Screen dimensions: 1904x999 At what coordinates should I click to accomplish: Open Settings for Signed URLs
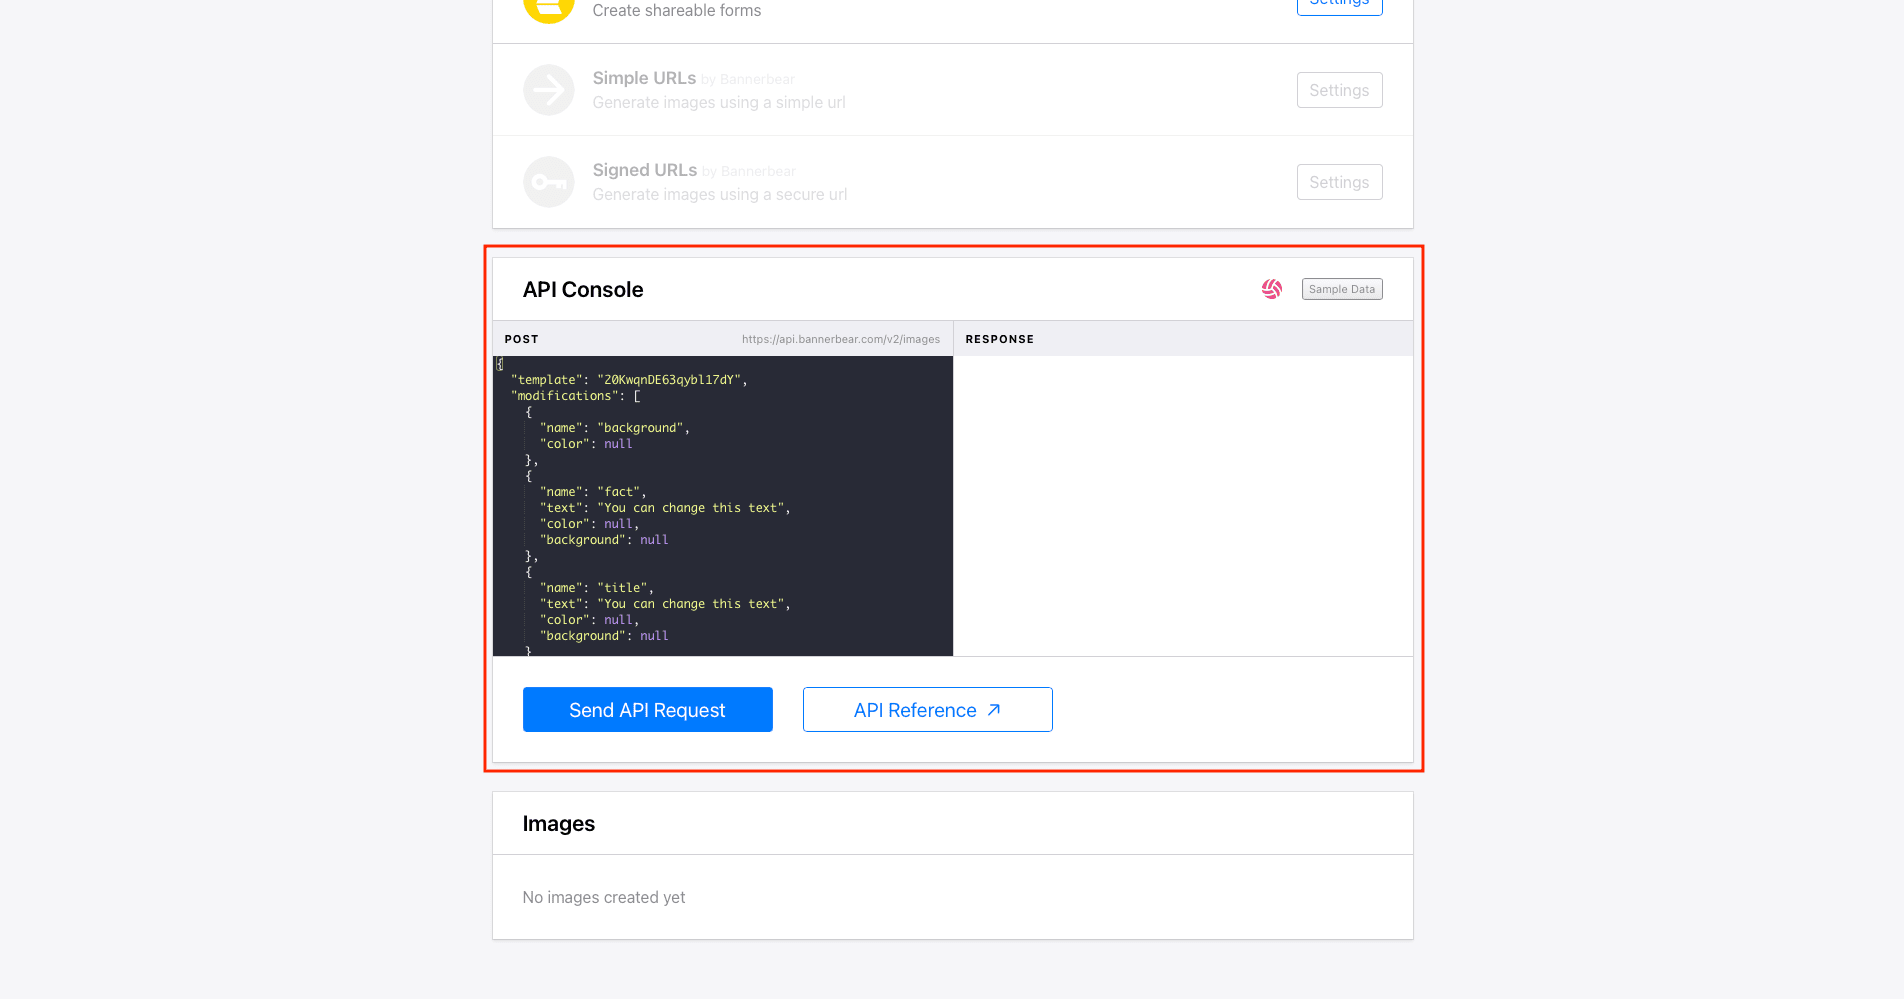click(x=1339, y=181)
